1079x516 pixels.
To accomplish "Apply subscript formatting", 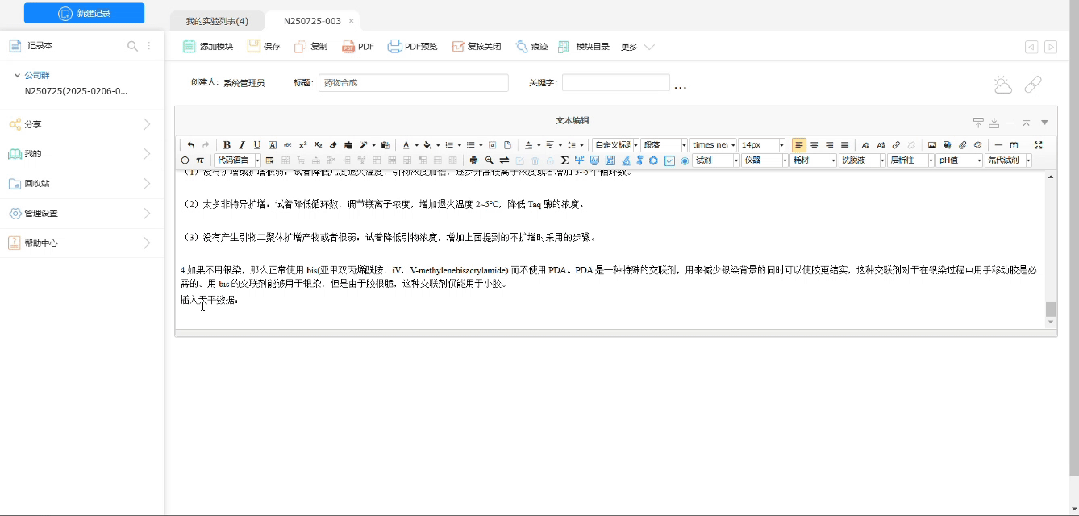I will pyautogui.click(x=318, y=145).
